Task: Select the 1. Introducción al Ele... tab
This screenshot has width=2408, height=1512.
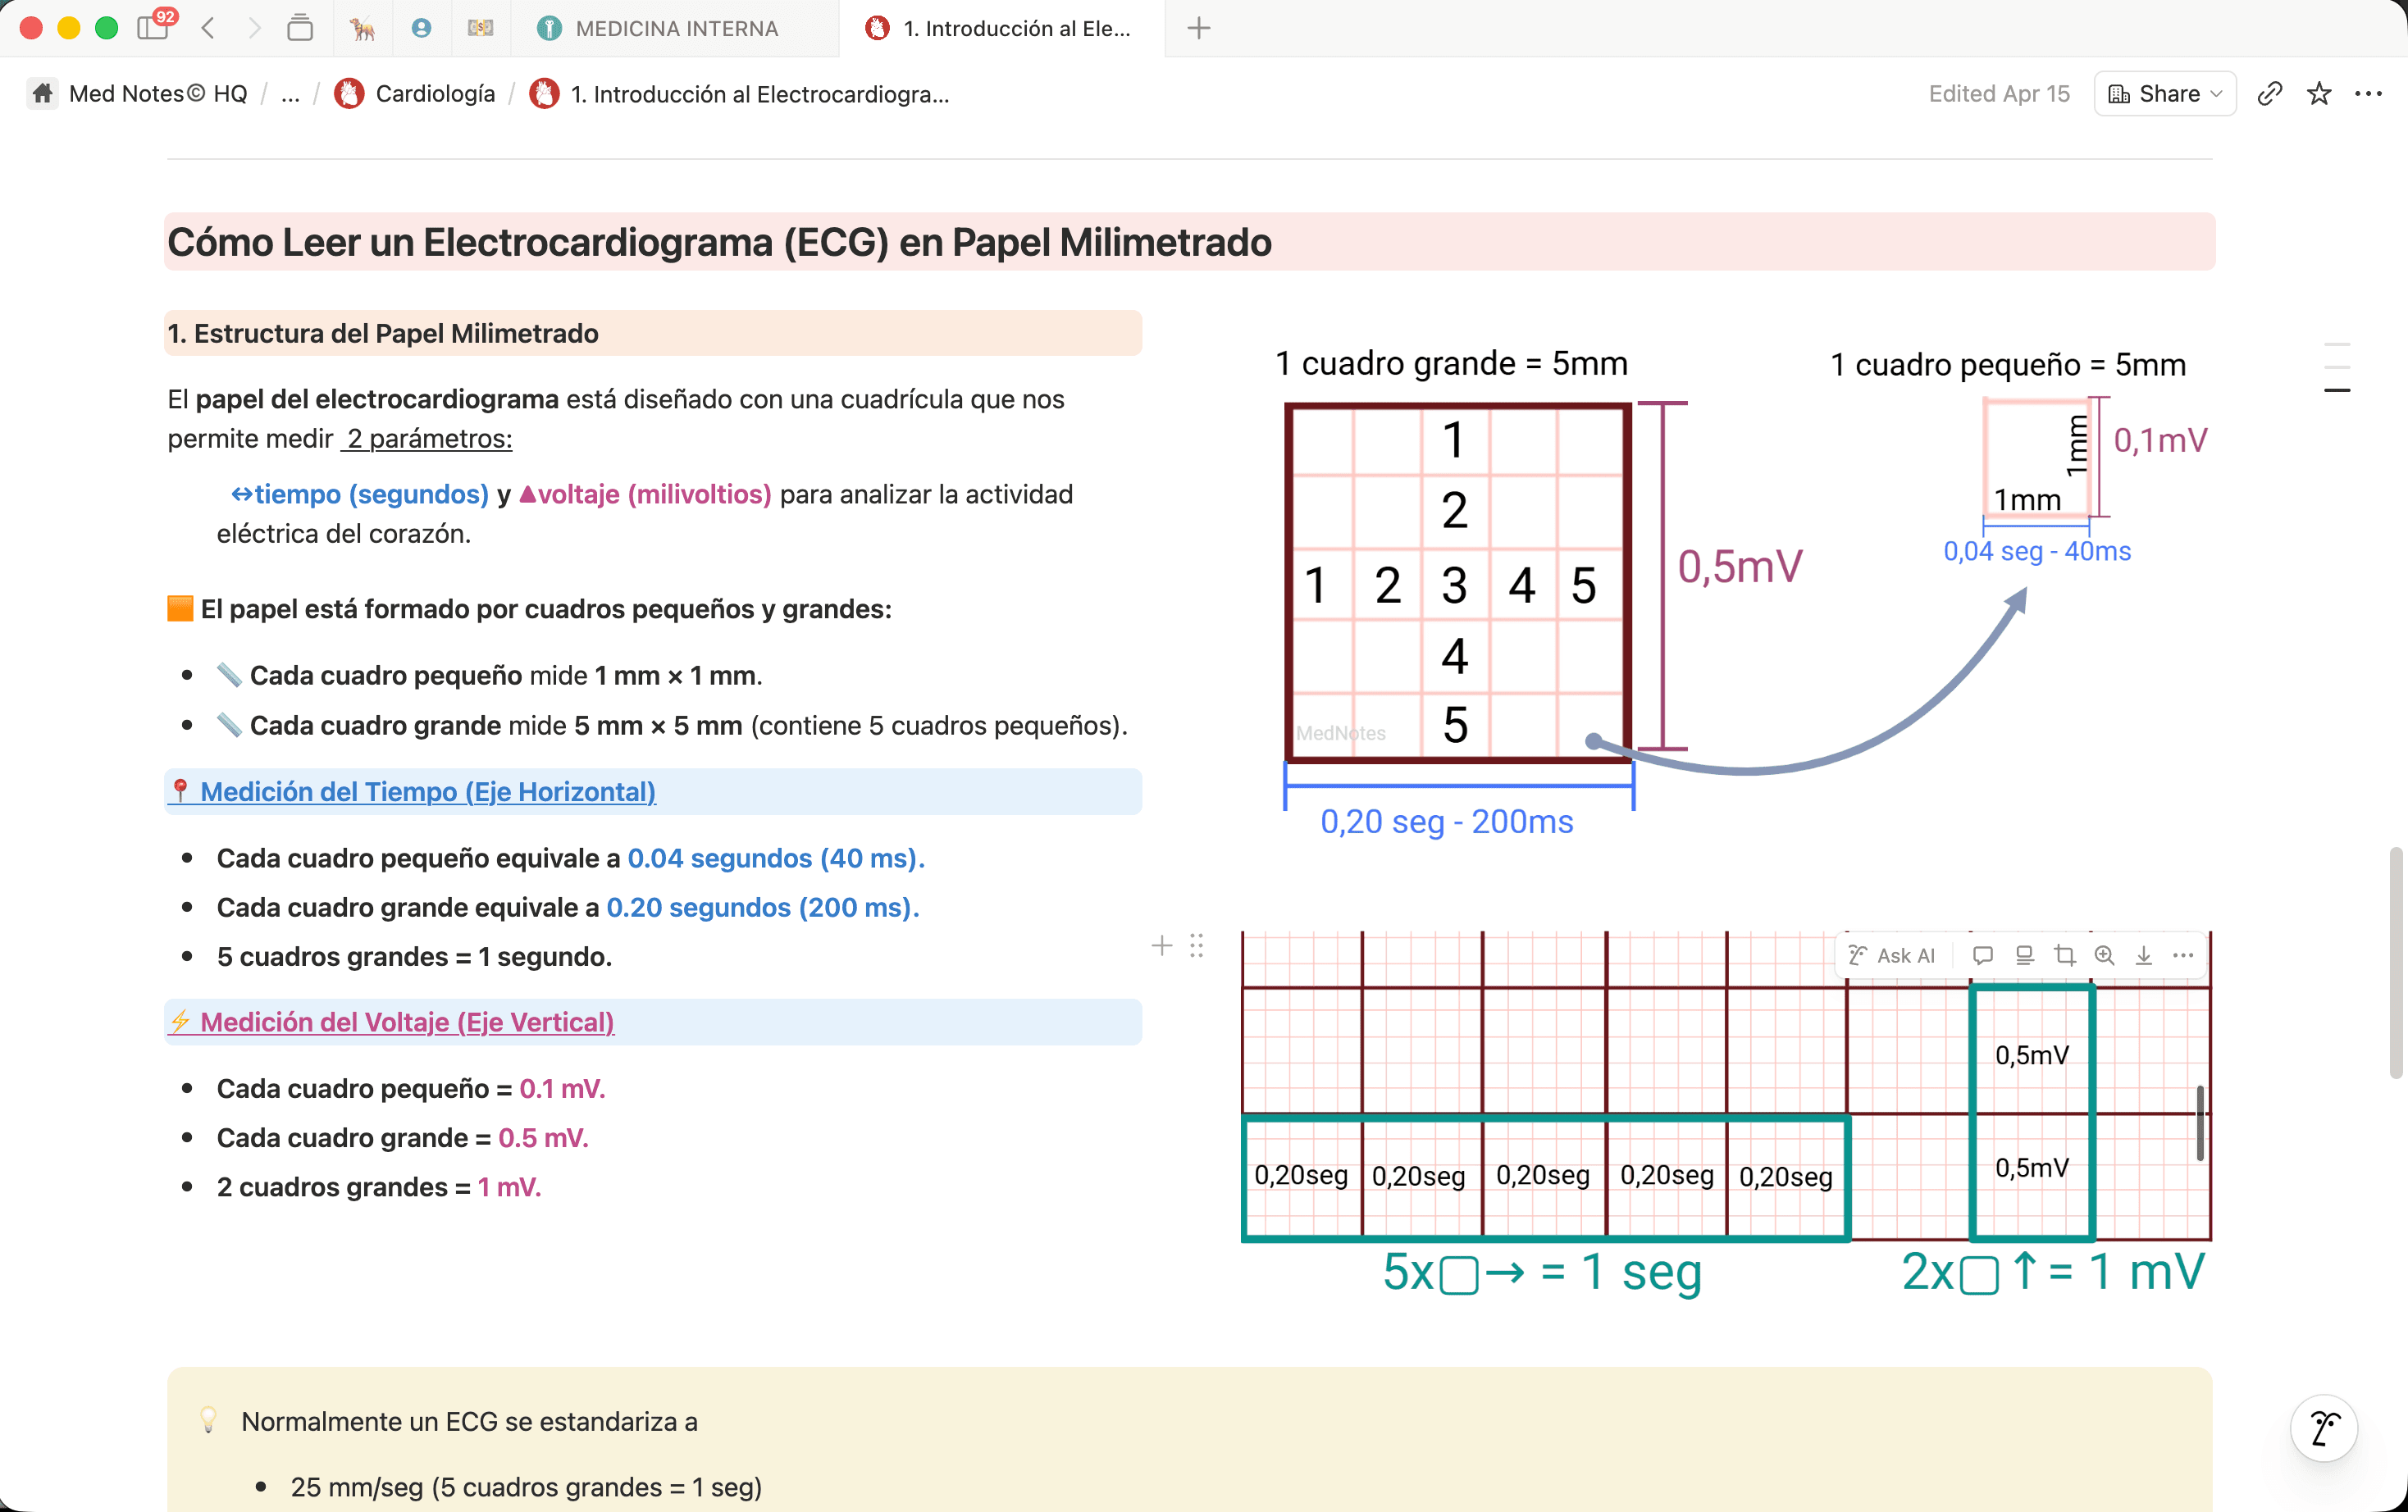Action: pos(1001,28)
